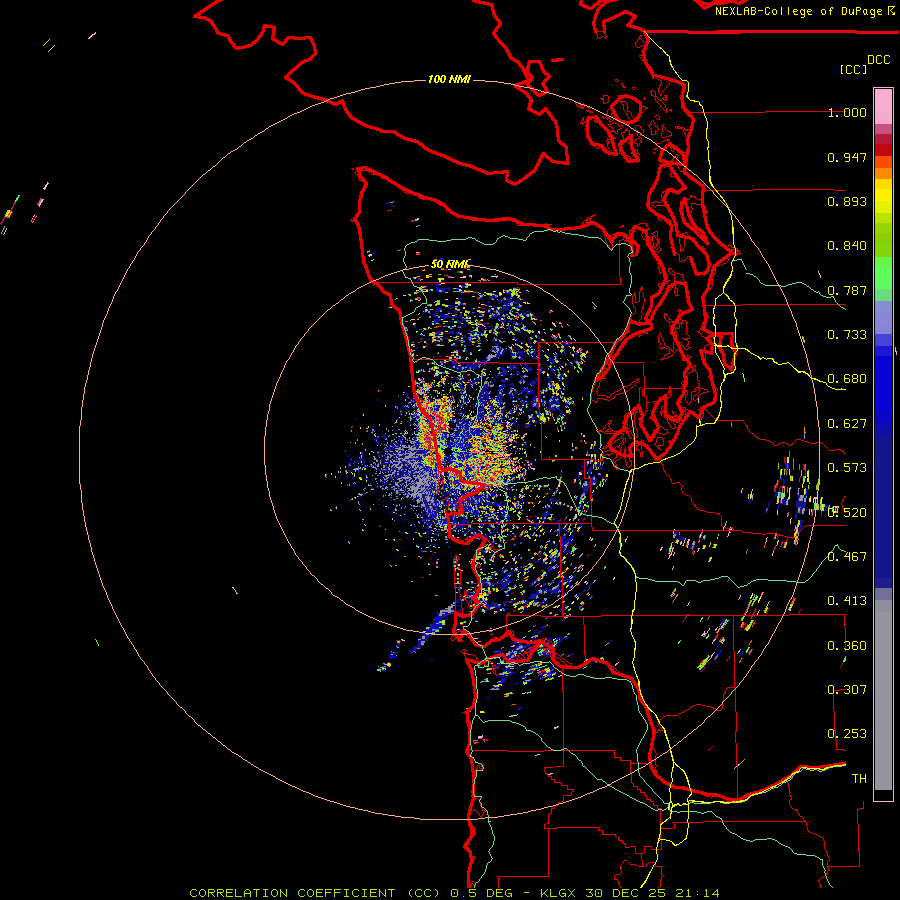This screenshot has width=900, height=900.
Task: Click the 0.413 scale value
Action: pyautogui.click(x=847, y=601)
